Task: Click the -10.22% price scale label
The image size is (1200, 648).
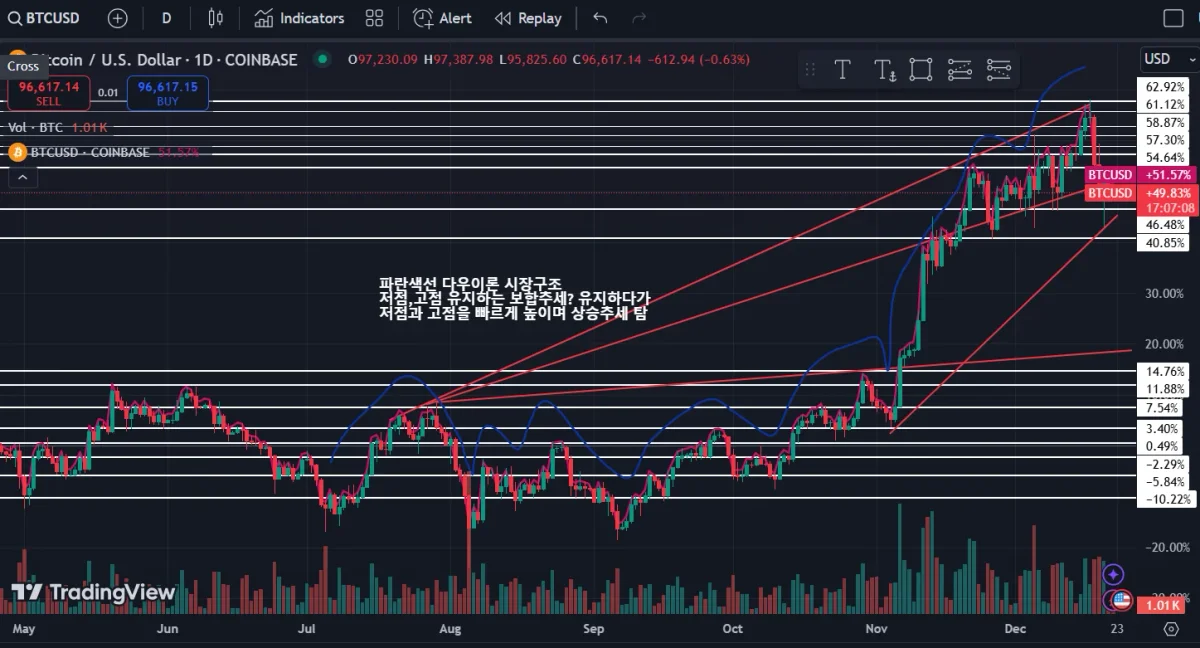Action: 1165,499
